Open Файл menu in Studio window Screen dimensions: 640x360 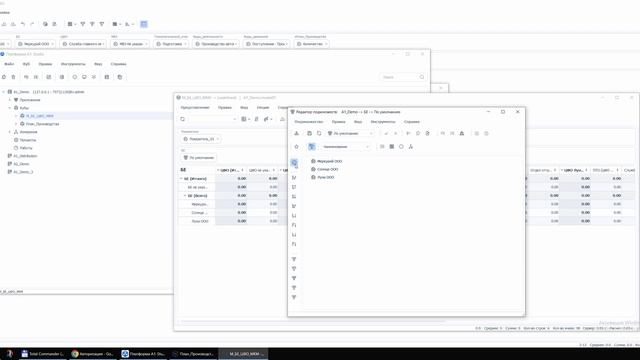(x=9, y=64)
